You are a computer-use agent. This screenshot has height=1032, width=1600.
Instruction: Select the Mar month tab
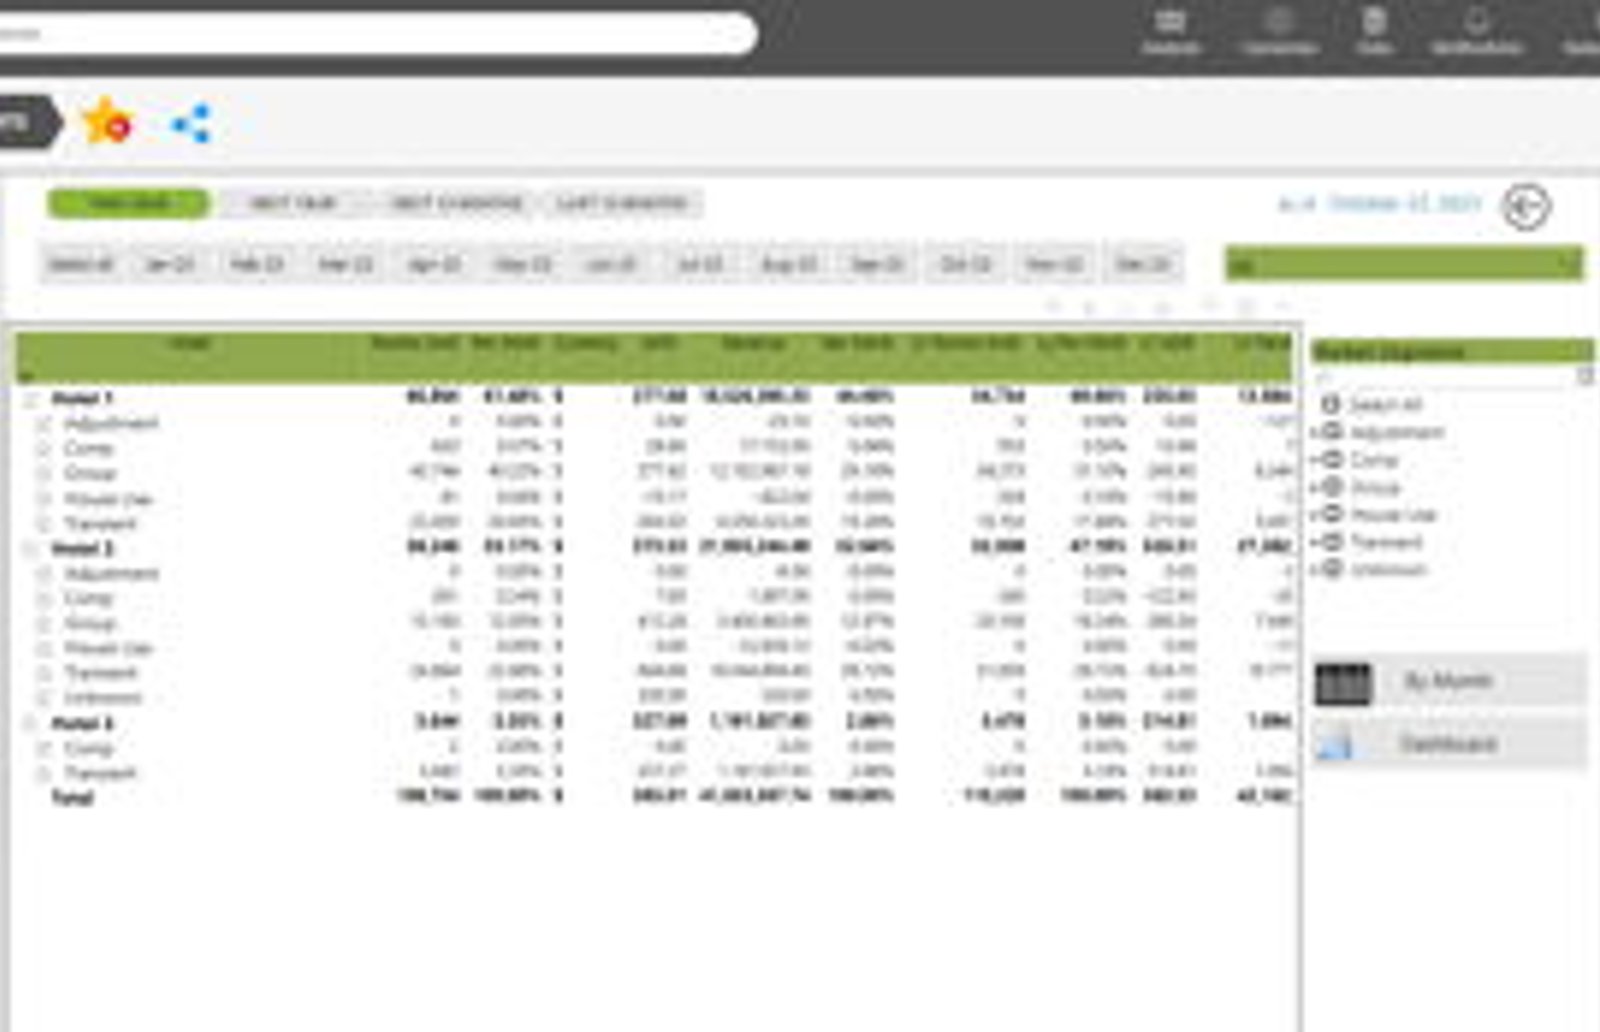coord(346,264)
